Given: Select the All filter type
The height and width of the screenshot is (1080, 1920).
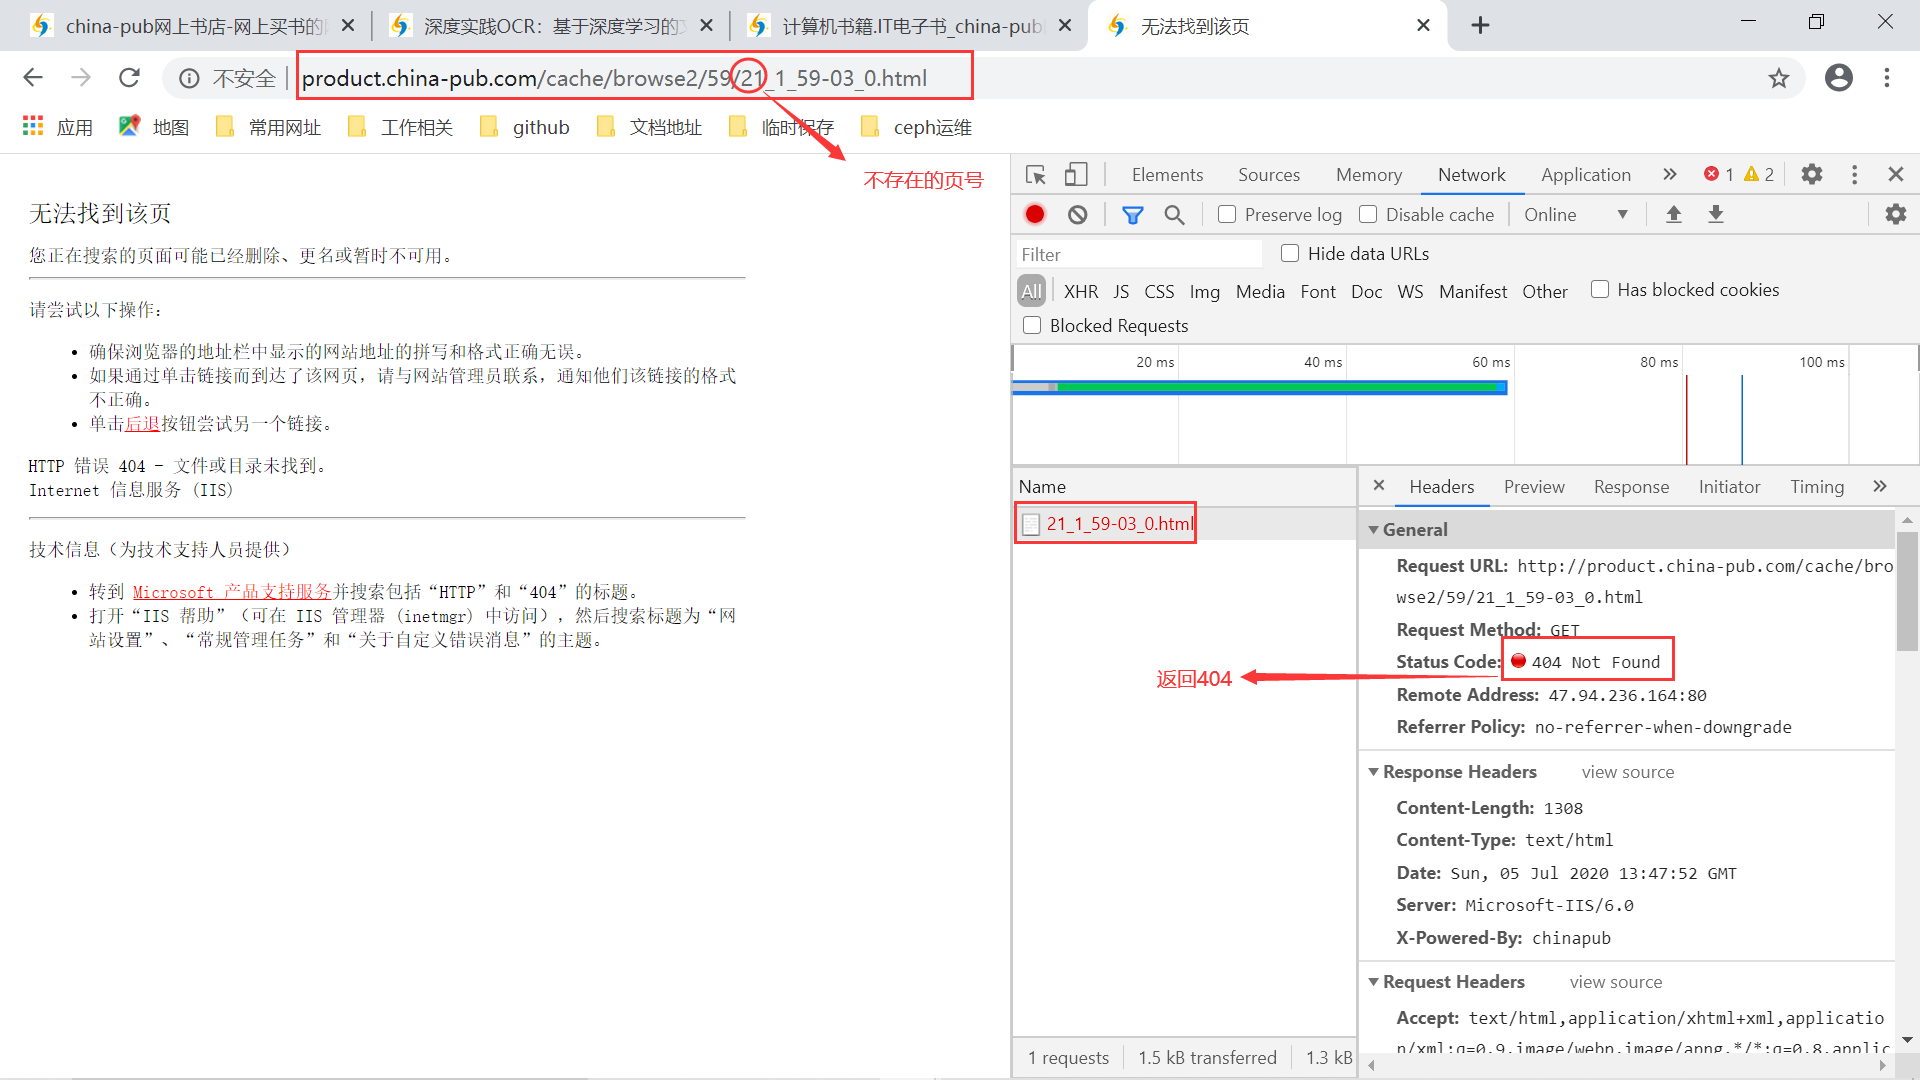Looking at the screenshot, I should coord(1031,291).
